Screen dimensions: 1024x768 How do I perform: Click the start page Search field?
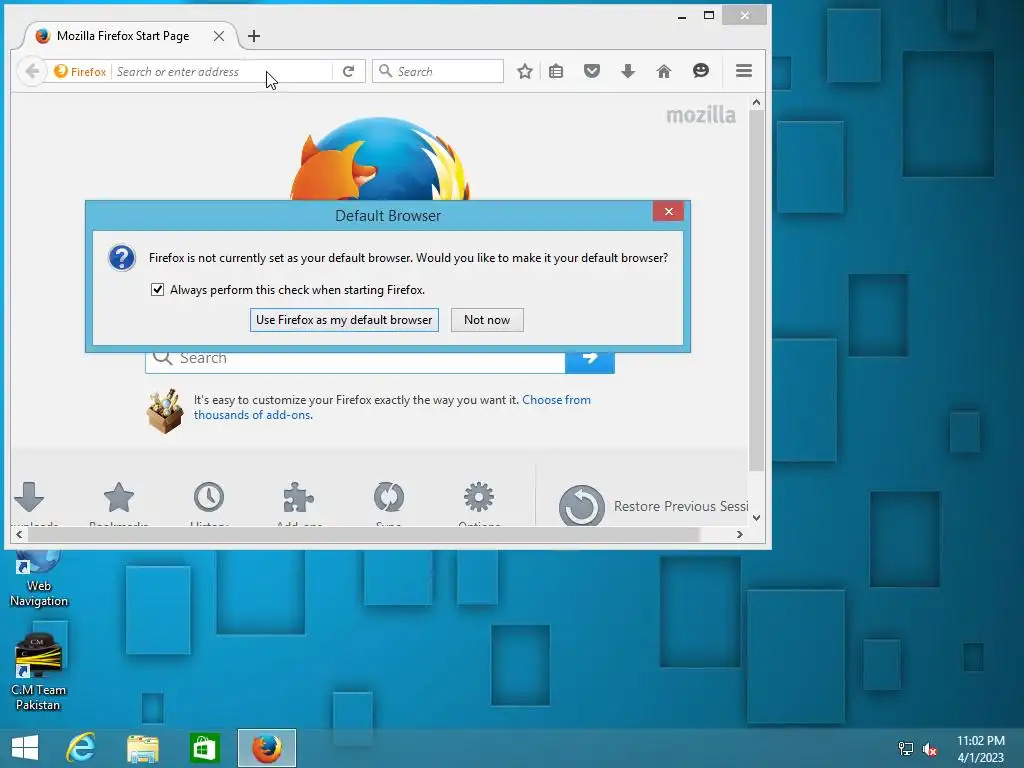(355, 361)
